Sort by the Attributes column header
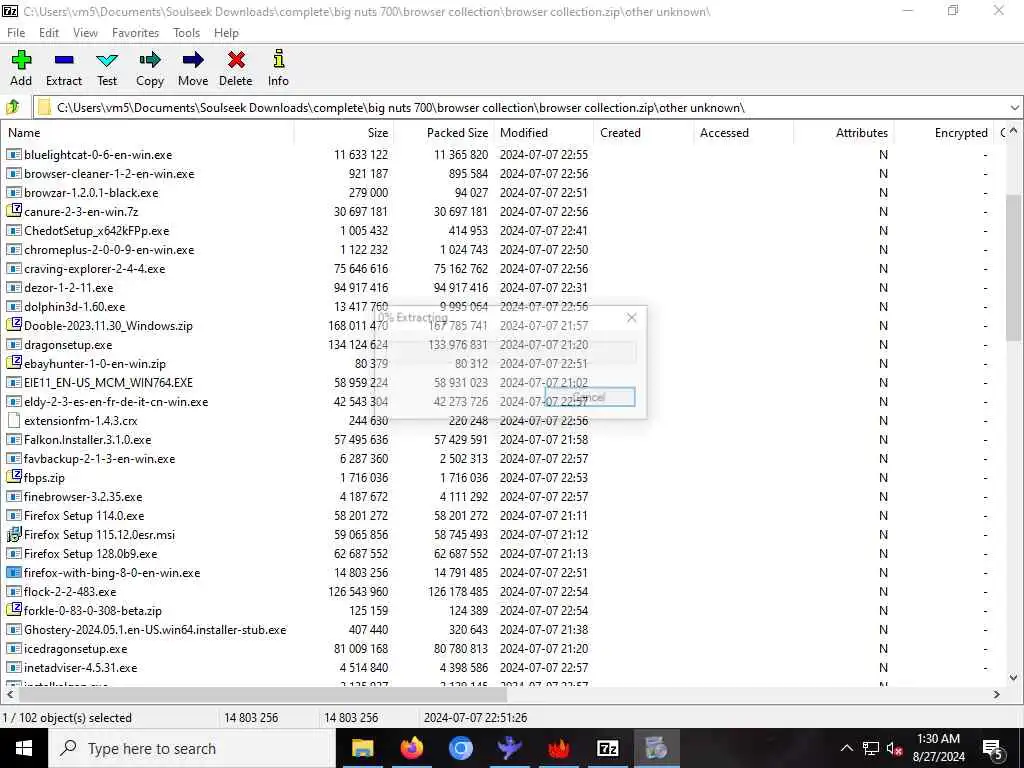 [x=843, y=133]
